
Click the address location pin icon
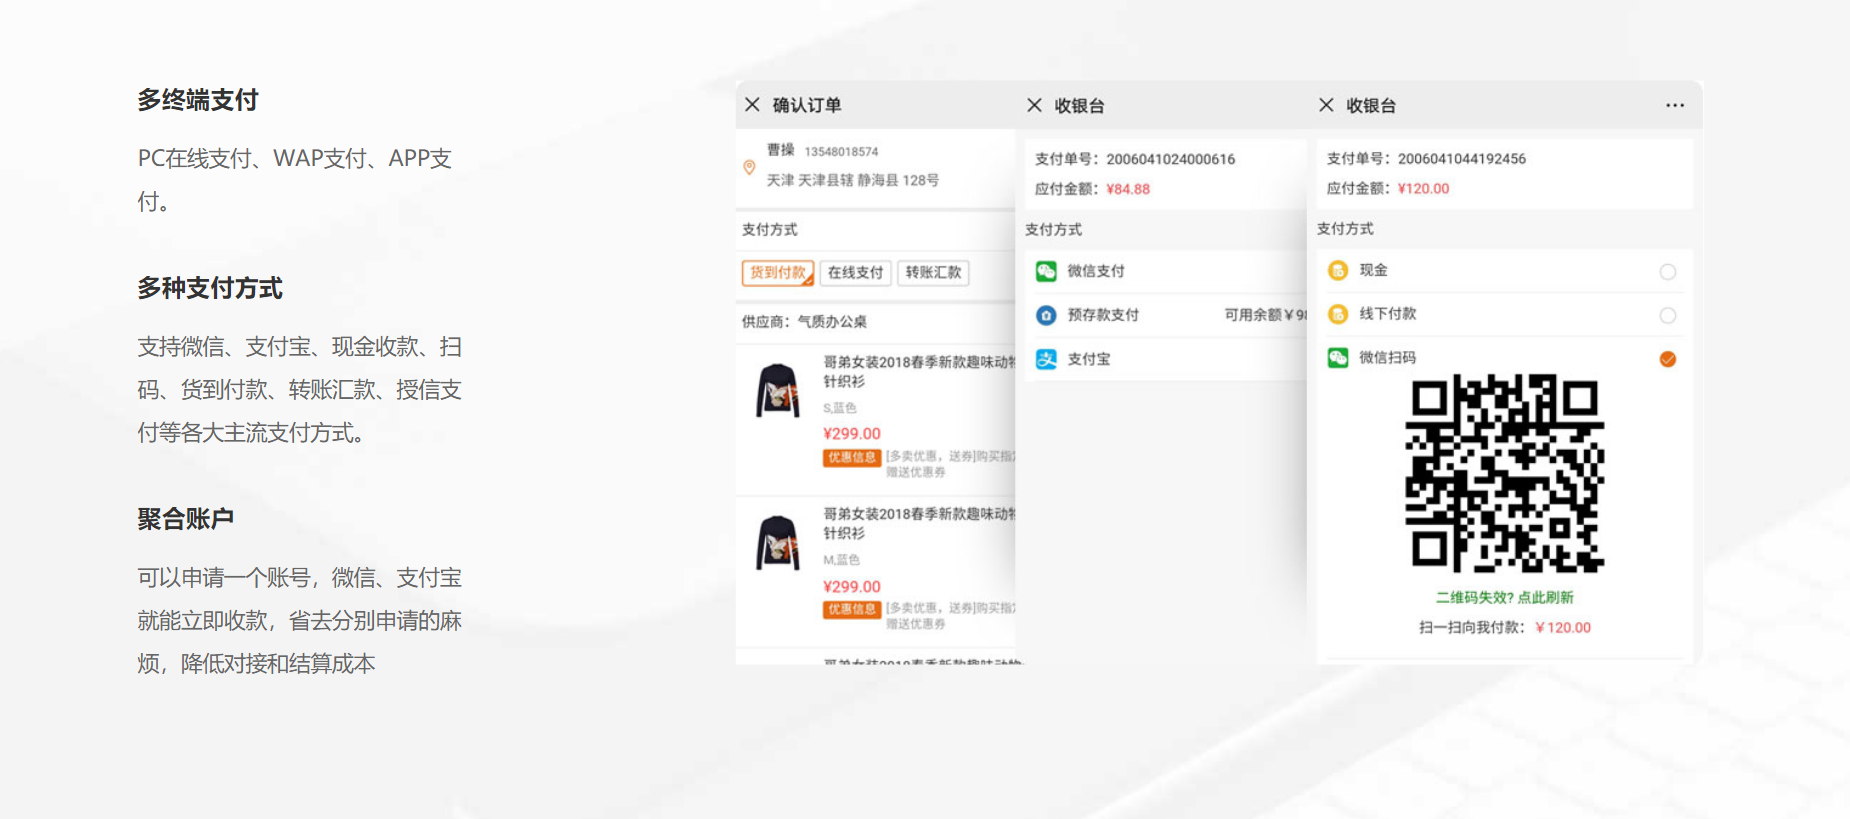click(x=749, y=167)
